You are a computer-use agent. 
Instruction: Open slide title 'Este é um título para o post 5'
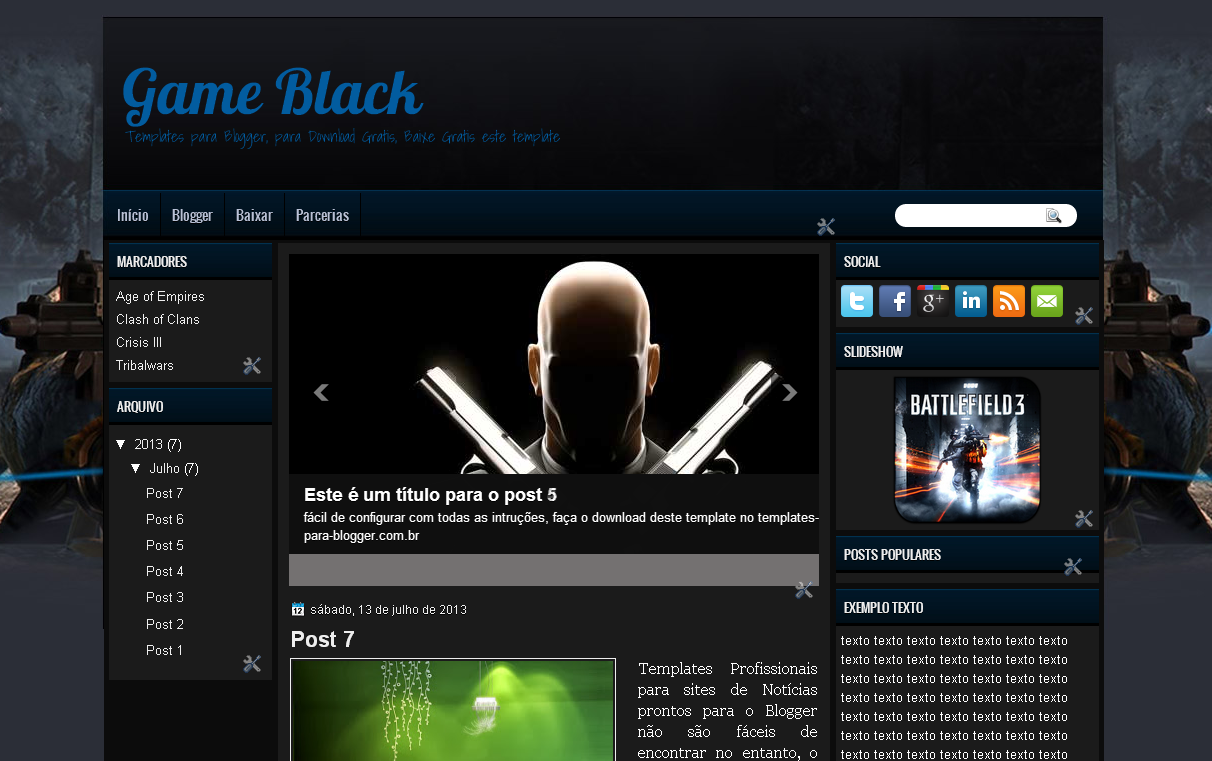pyautogui.click(x=430, y=495)
